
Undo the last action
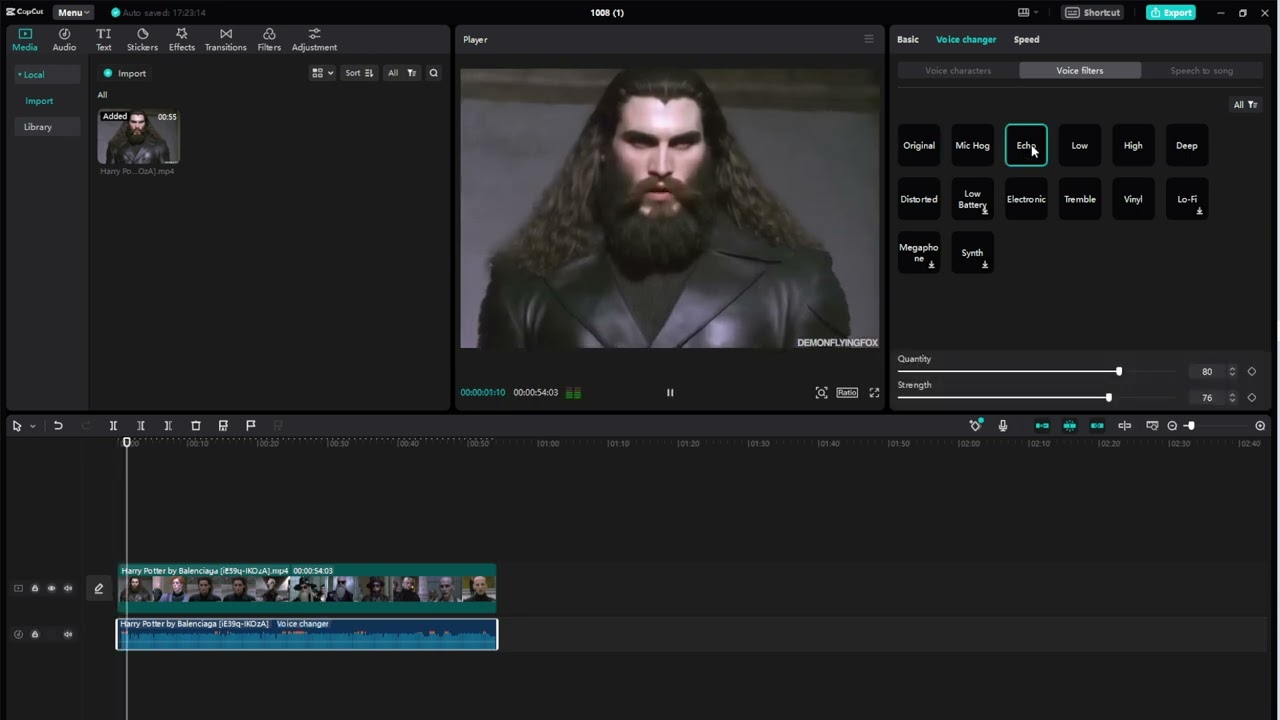58,426
